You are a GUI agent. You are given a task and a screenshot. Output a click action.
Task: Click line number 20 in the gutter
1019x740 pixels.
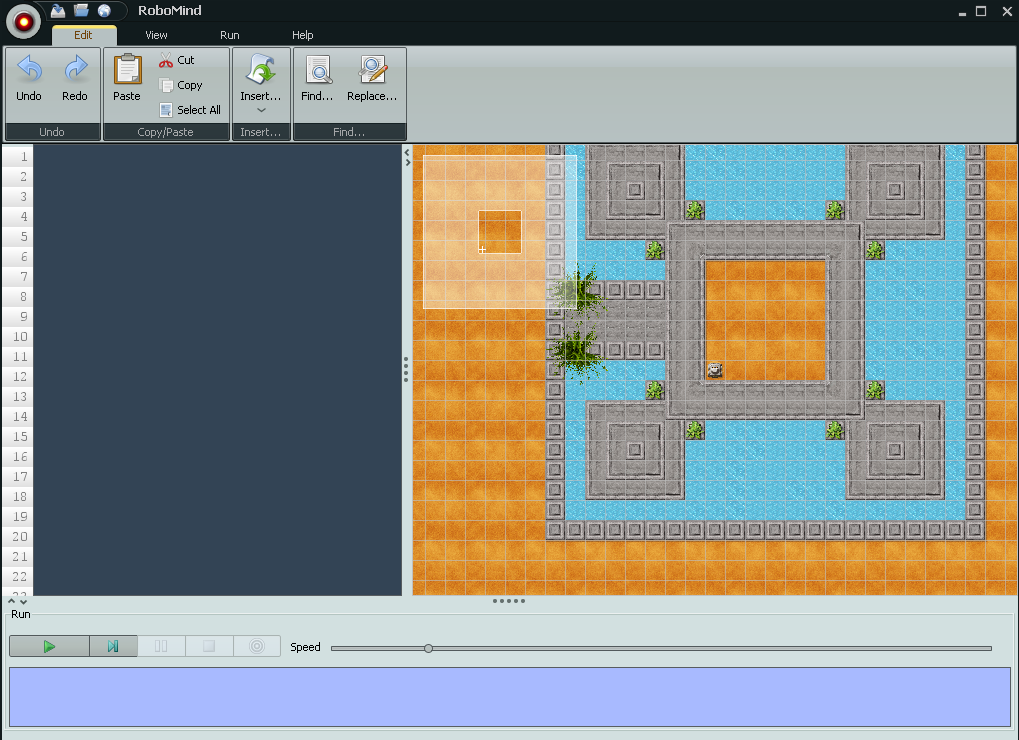pos(20,537)
